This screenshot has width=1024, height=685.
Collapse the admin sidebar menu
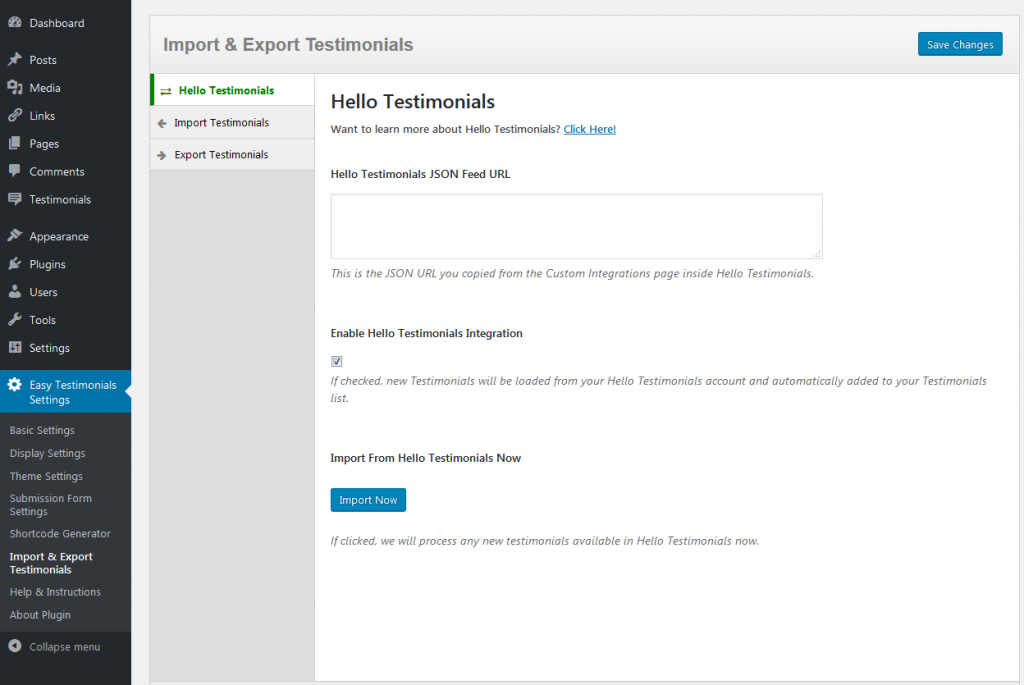click(55, 647)
